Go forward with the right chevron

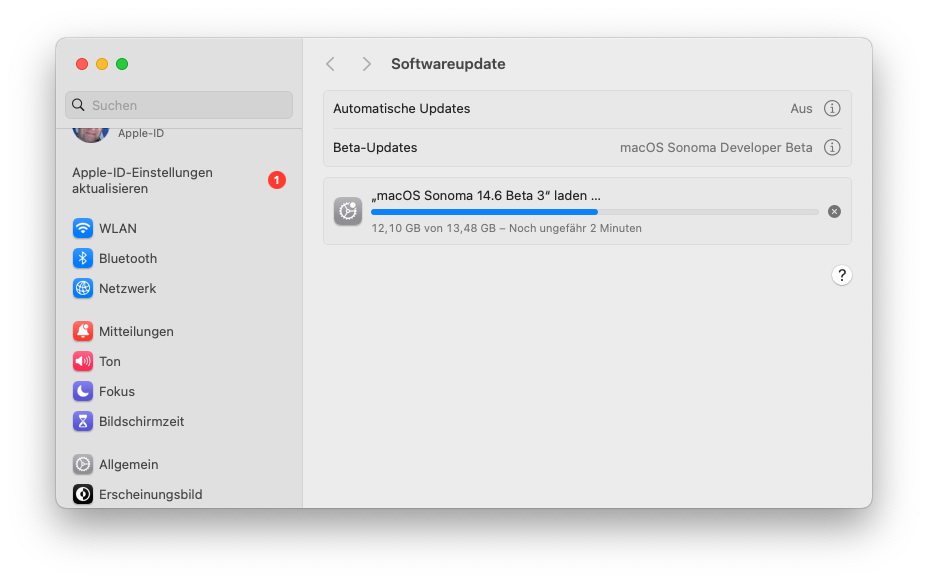[367, 64]
